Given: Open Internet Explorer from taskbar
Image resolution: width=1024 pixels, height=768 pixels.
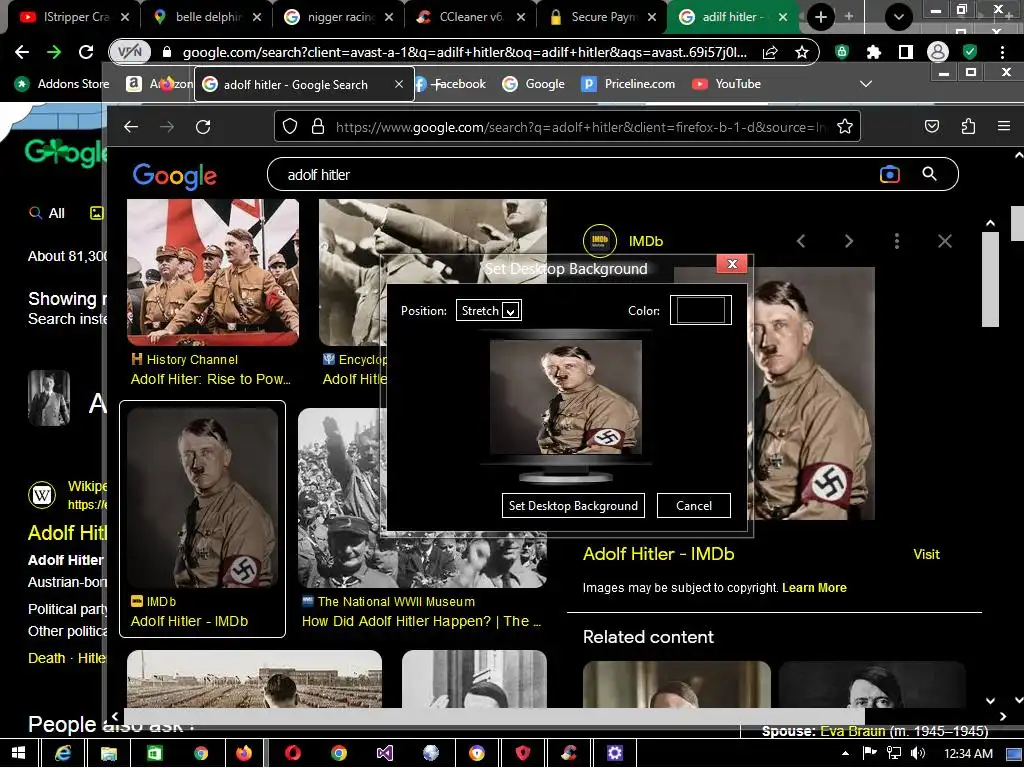Looking at the screenshot, I should tap(63, 754).
